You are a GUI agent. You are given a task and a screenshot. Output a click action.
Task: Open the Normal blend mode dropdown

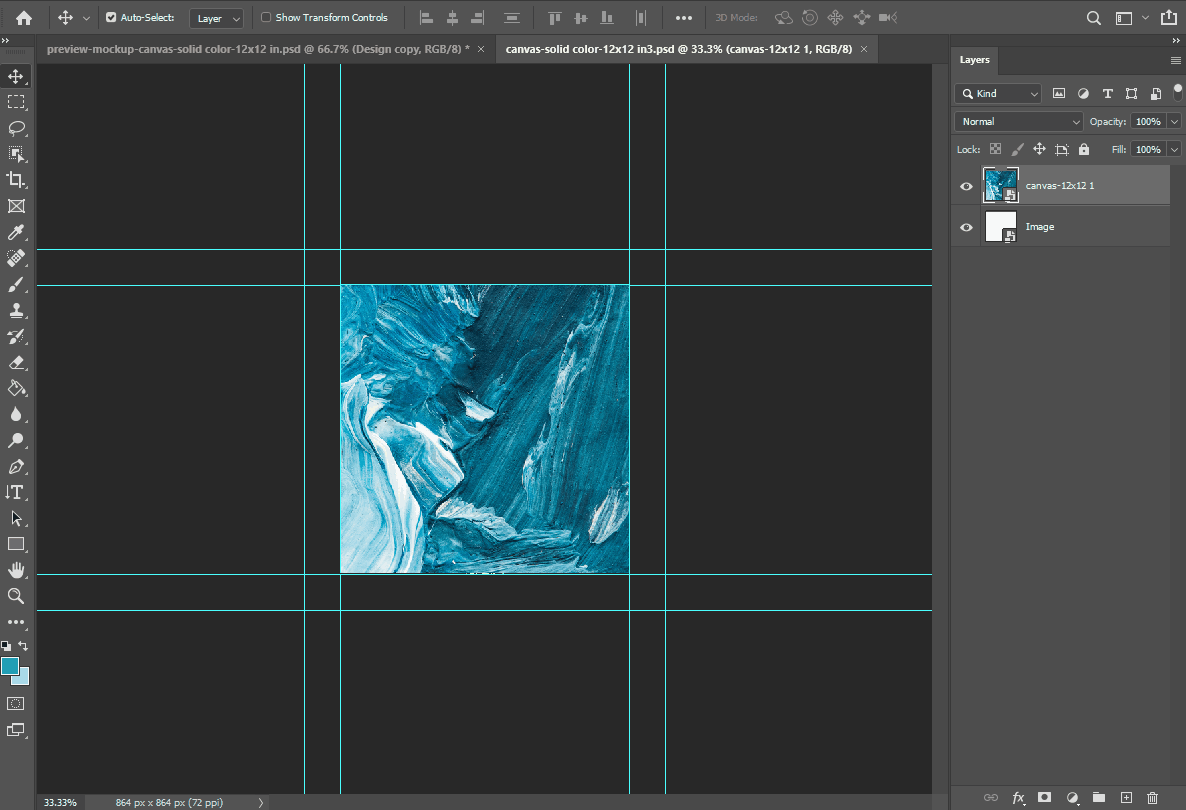1019,122
